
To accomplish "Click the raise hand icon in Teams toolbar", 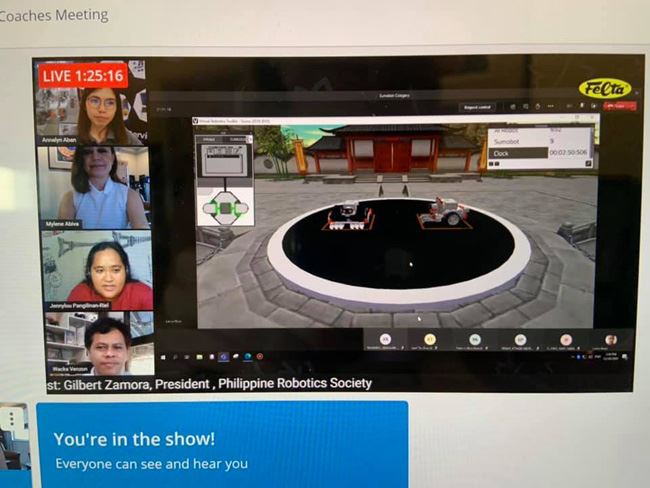I will click(538, 107).
